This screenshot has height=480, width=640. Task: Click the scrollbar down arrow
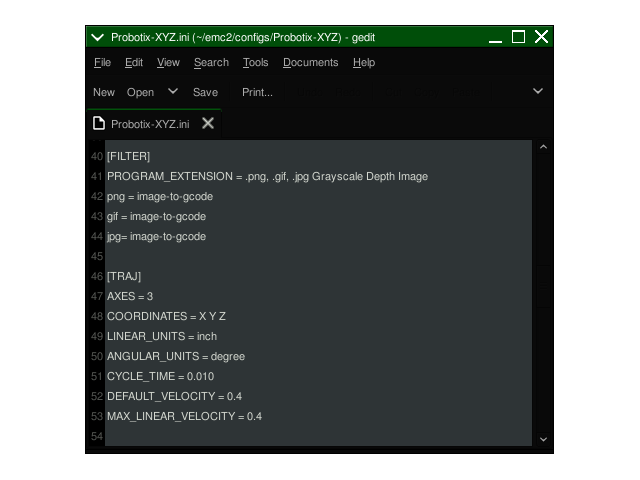(x=543, y=439)
